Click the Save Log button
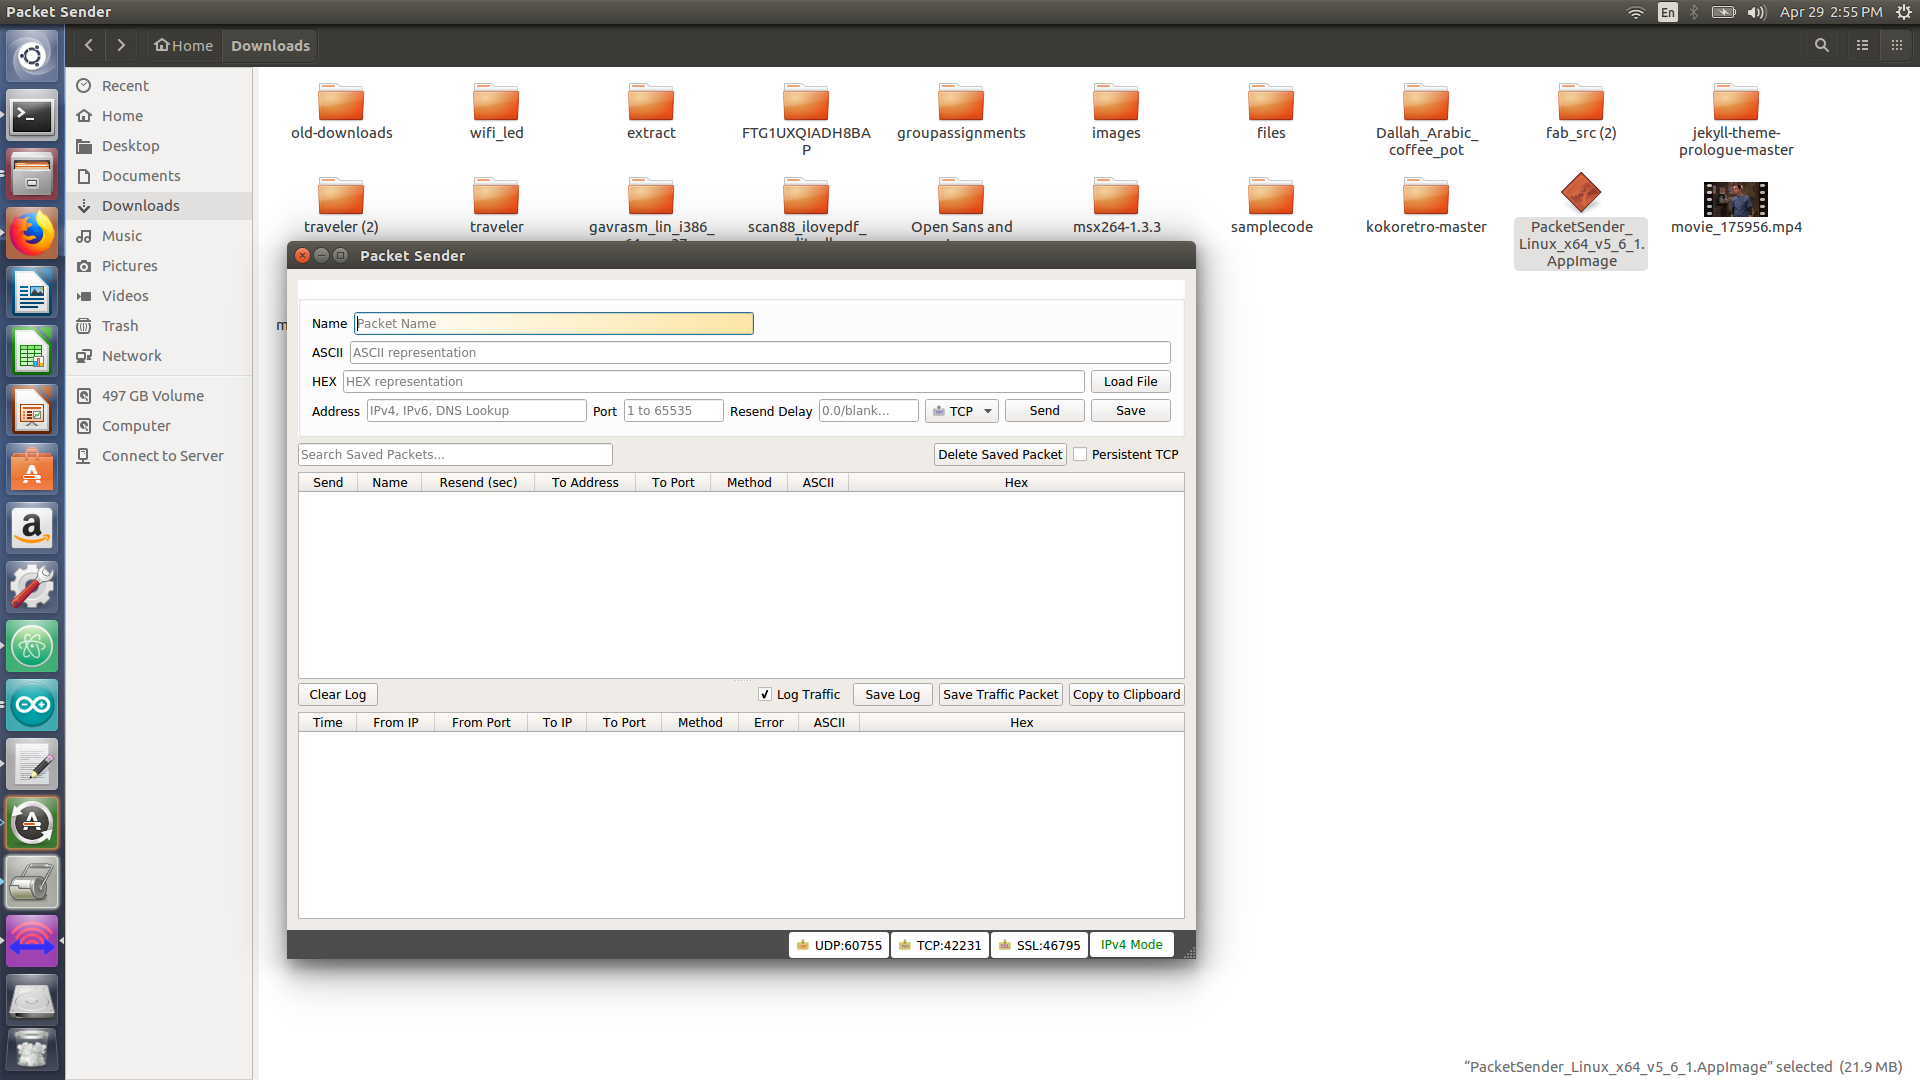 click(x=892, y=694)
